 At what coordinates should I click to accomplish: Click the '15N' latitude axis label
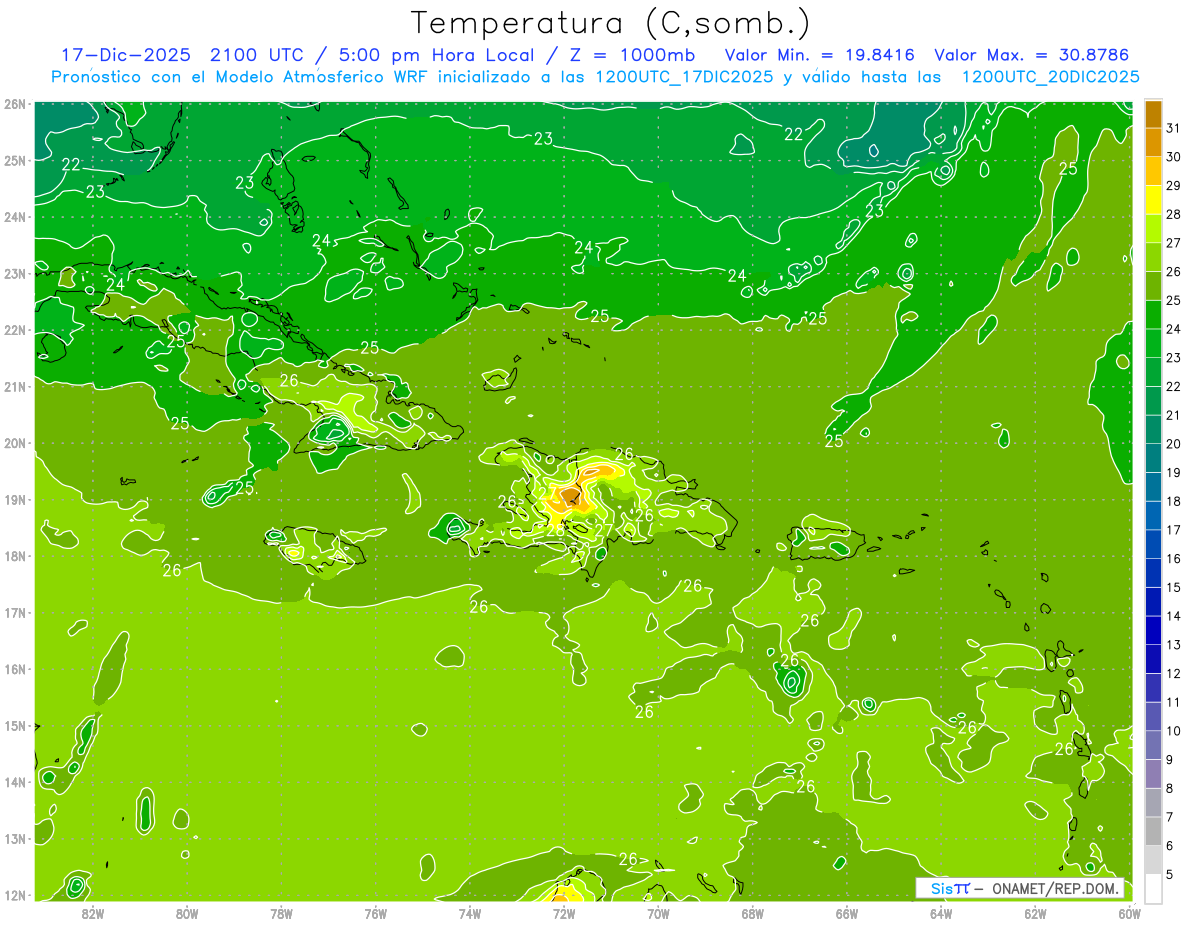16,726
